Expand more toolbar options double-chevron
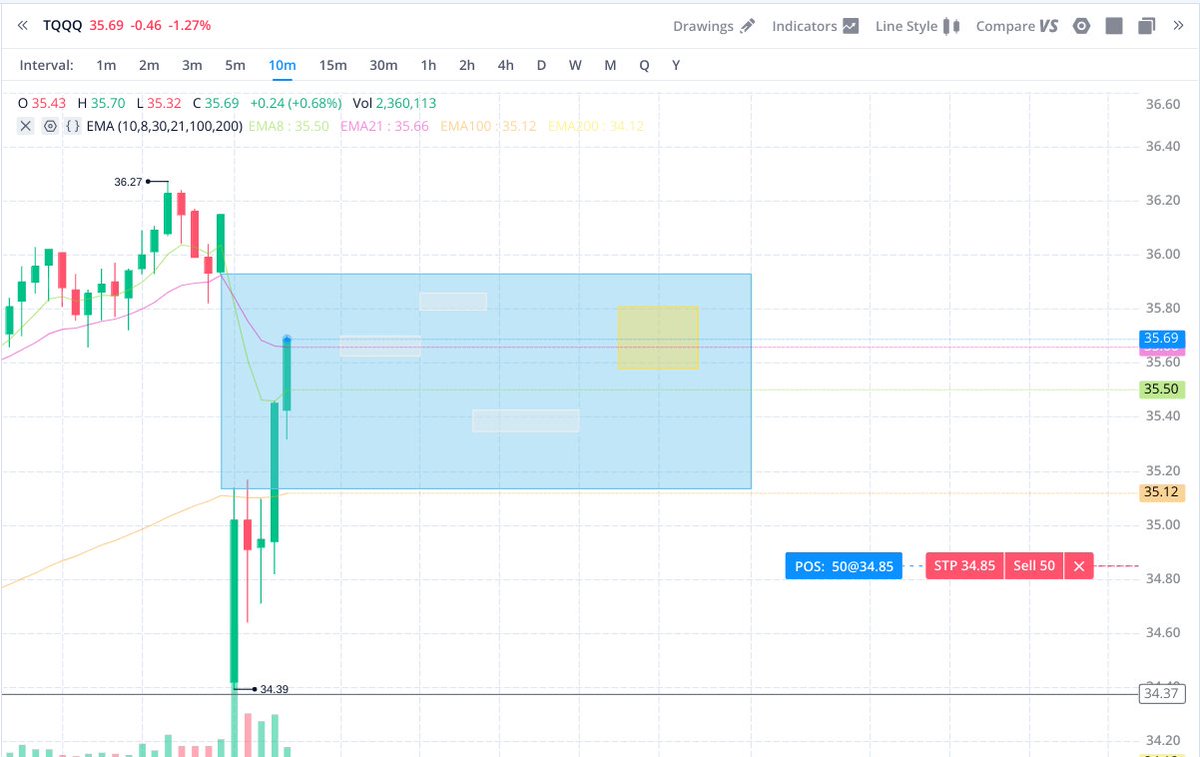Image resolution: width=1200 pixels, height=757 pixels. pyautogui.click(x=1177, y=26)
